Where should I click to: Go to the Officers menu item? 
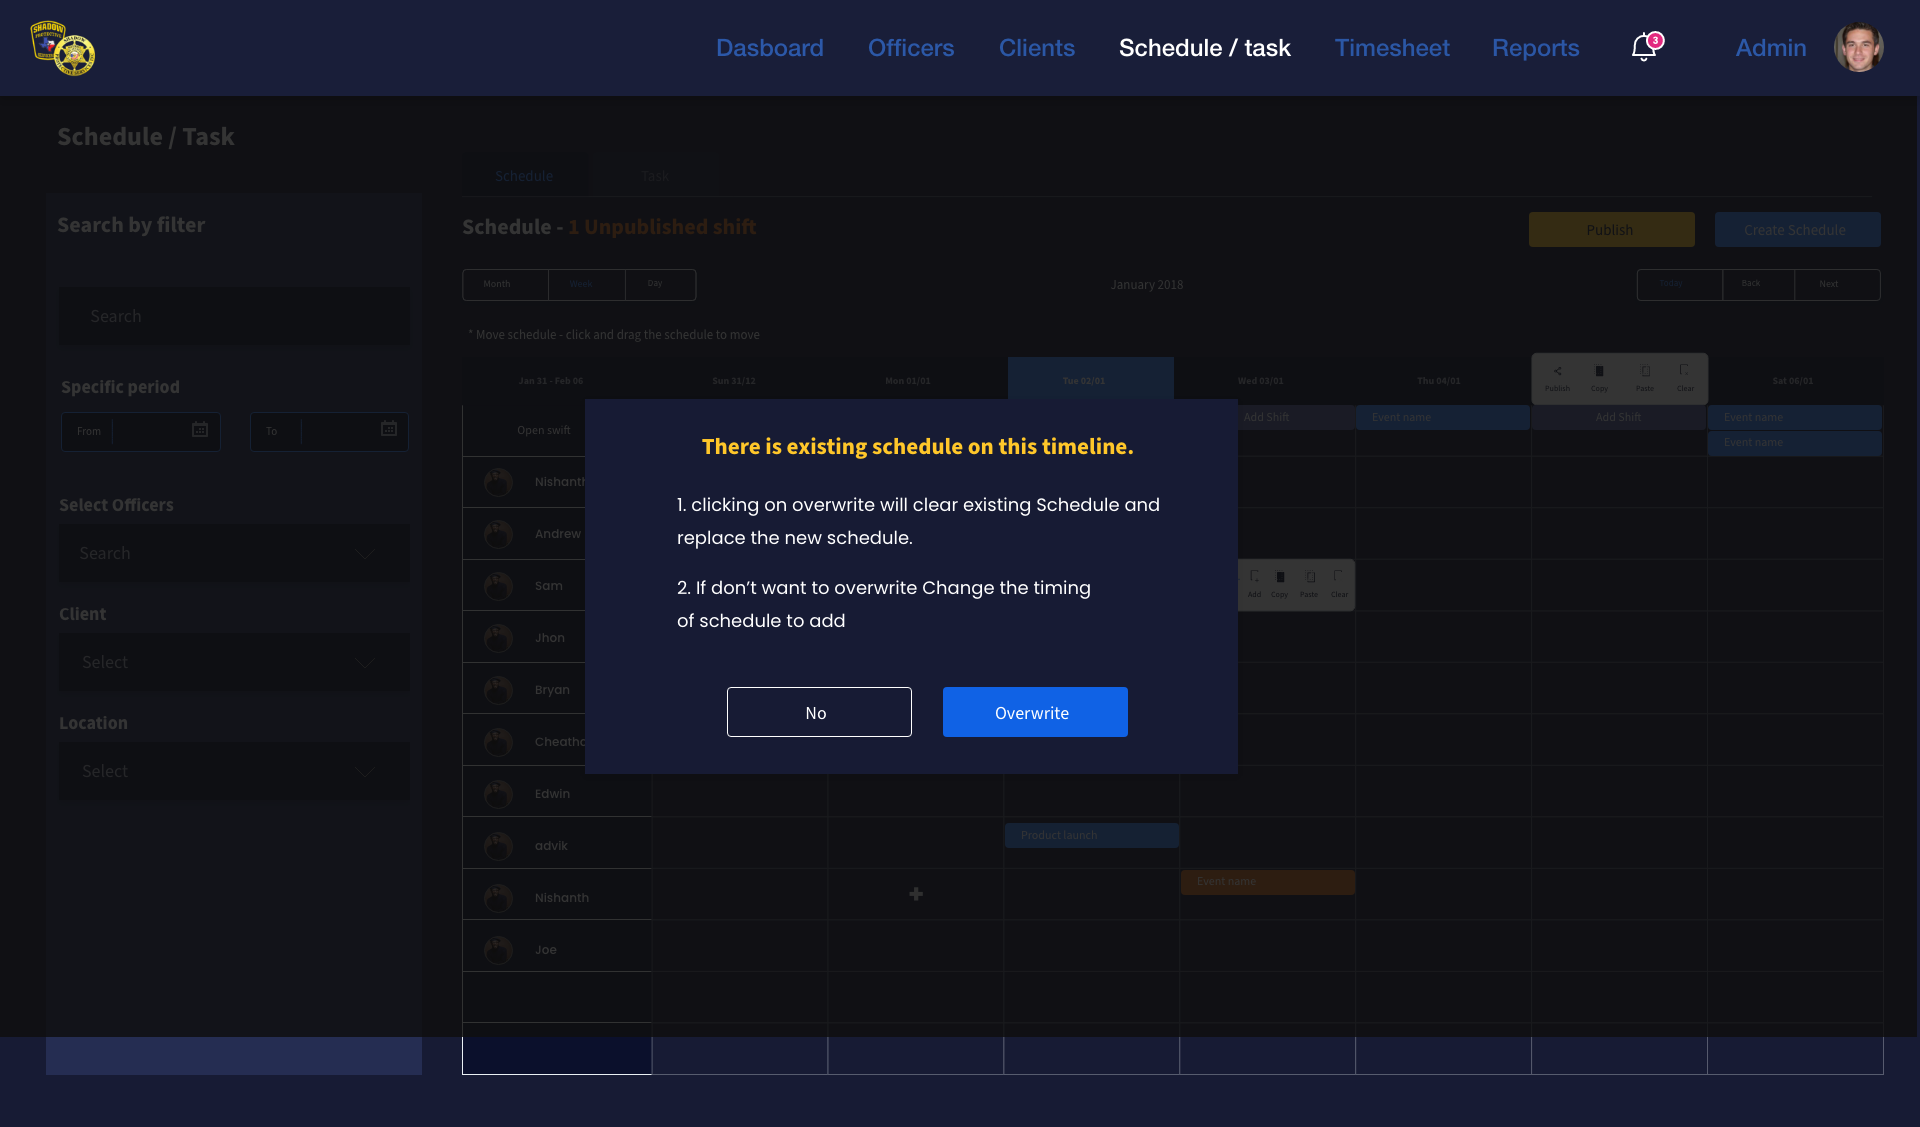pyautogui.click(x=910, y=48)
